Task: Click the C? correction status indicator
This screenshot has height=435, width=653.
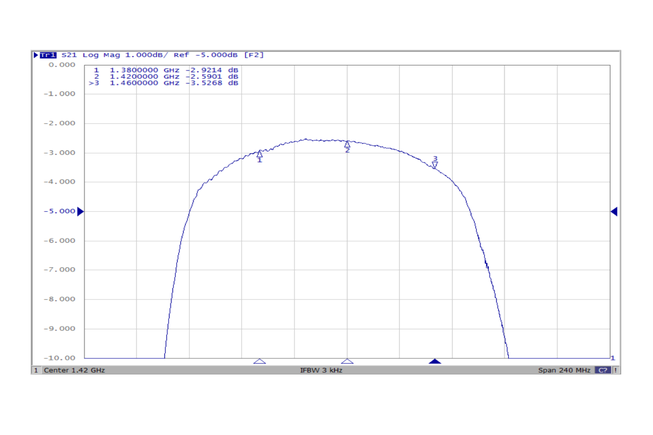Action: tap(602, 370)
